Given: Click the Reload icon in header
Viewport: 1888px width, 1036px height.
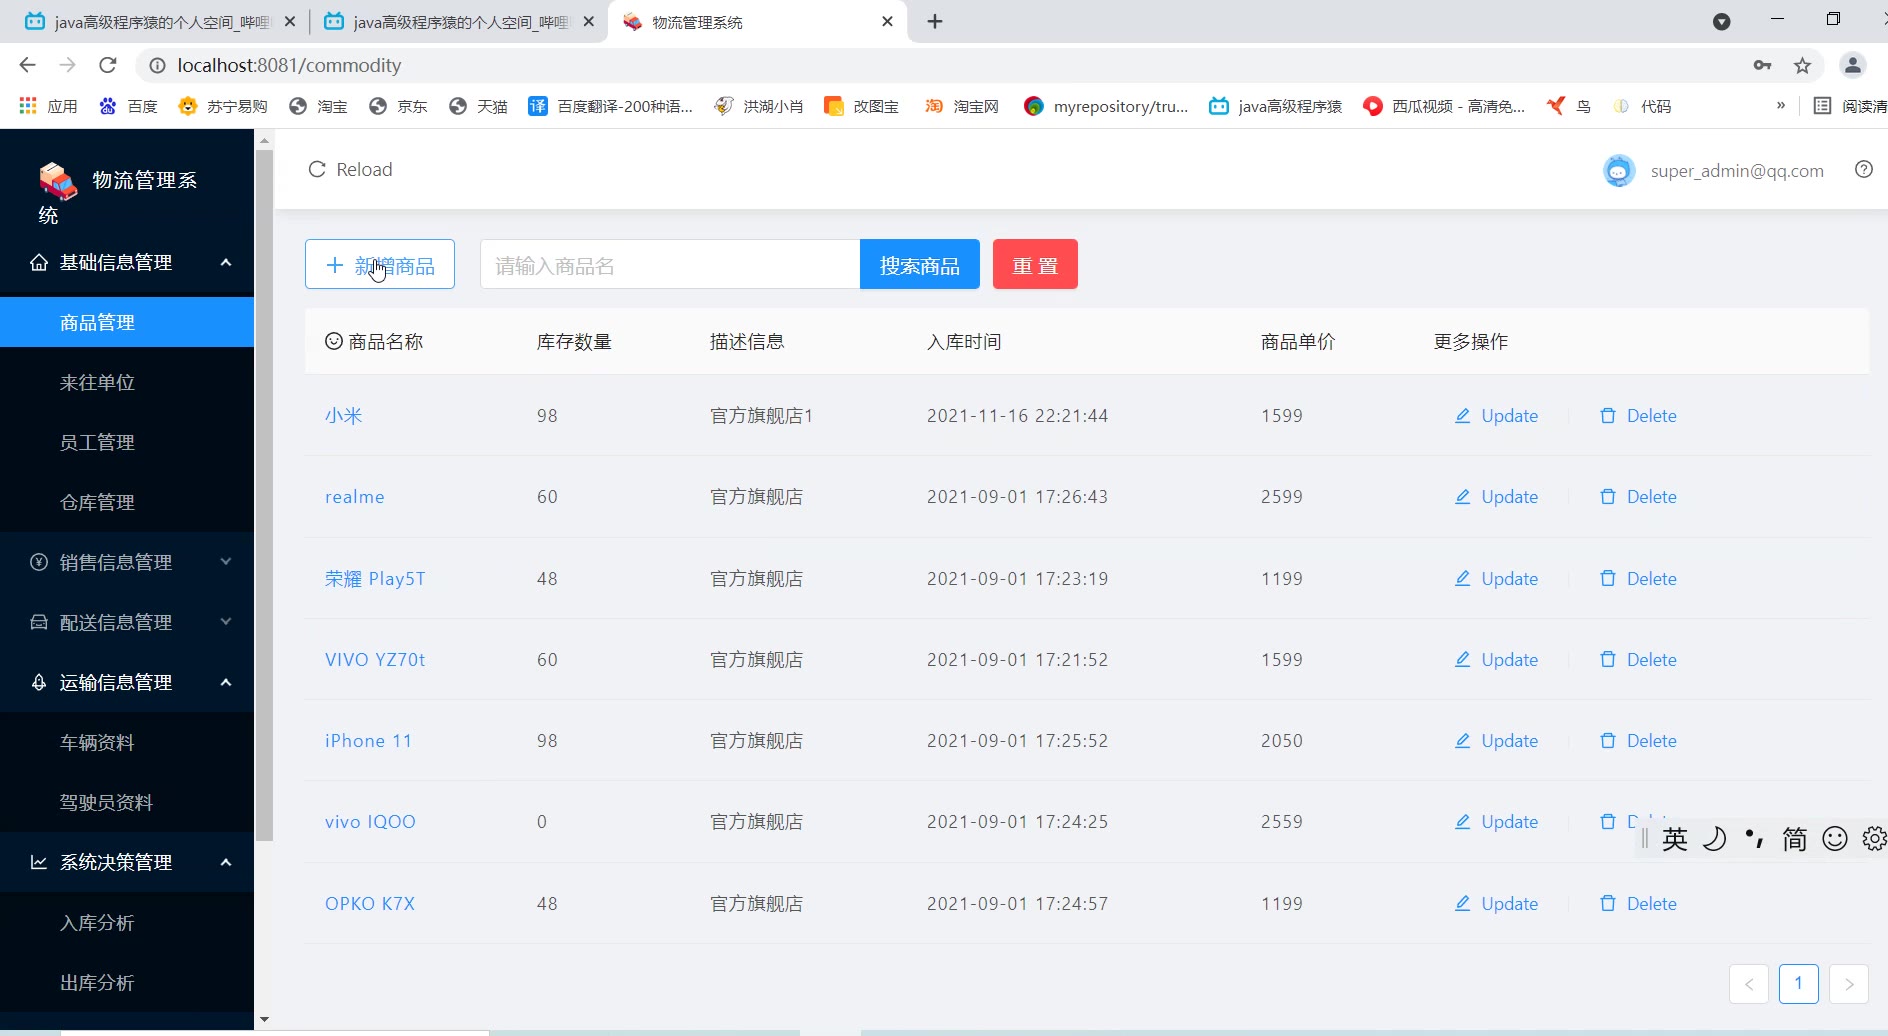Looking at the screenshot, I should tap(317, 170).
